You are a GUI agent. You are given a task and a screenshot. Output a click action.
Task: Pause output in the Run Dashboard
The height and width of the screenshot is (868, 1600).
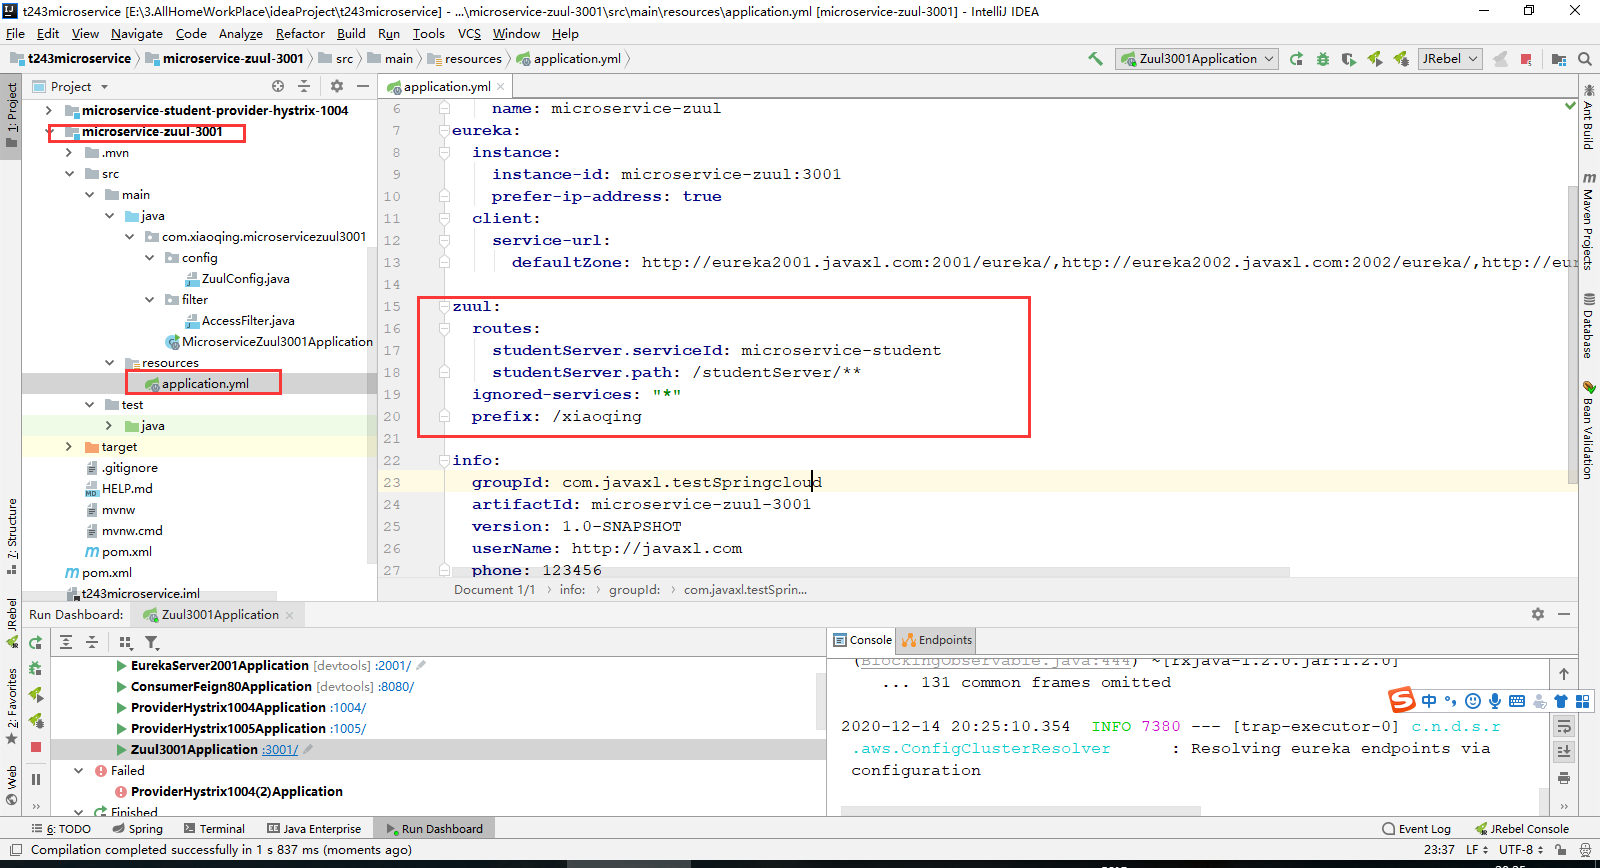click(x=36, y=780)
